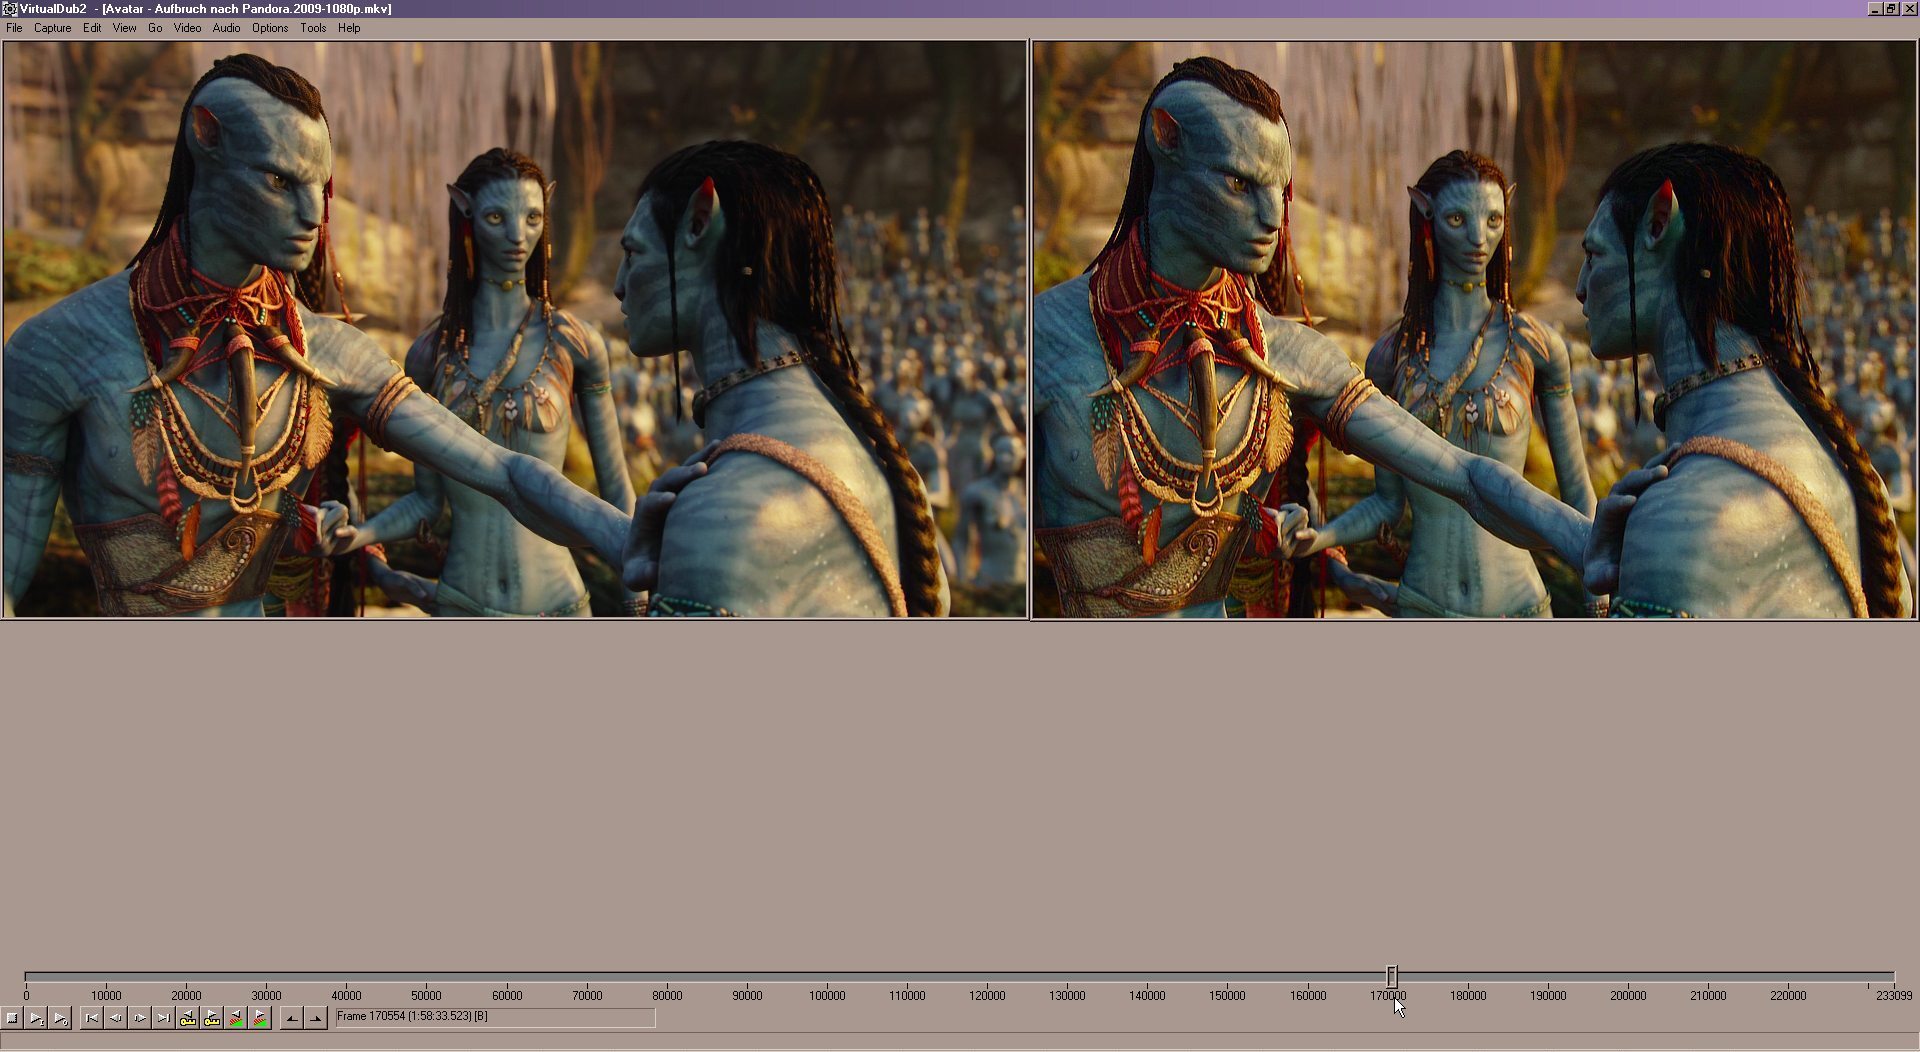The width and height of the screenshot is (1920, 1052).
Task: Set selection end mark-out
Action: click(x=316, y=1018)
